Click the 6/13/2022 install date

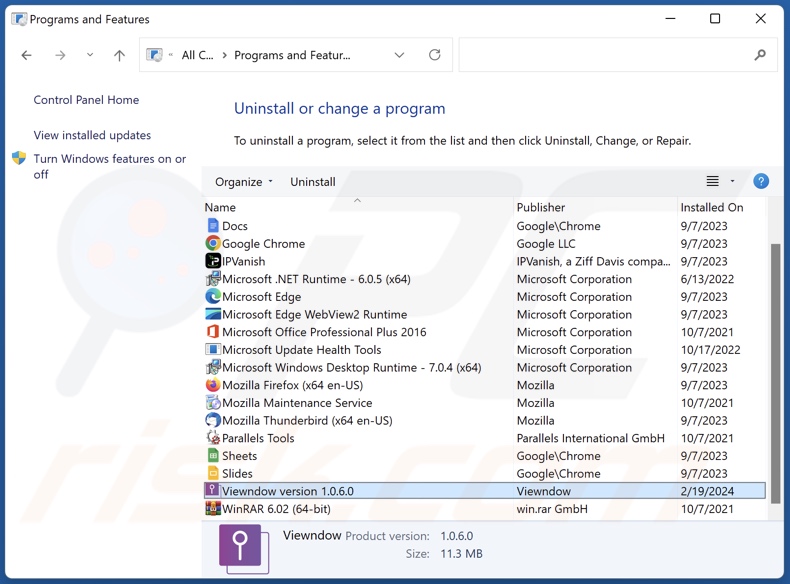tap(707, 279)
